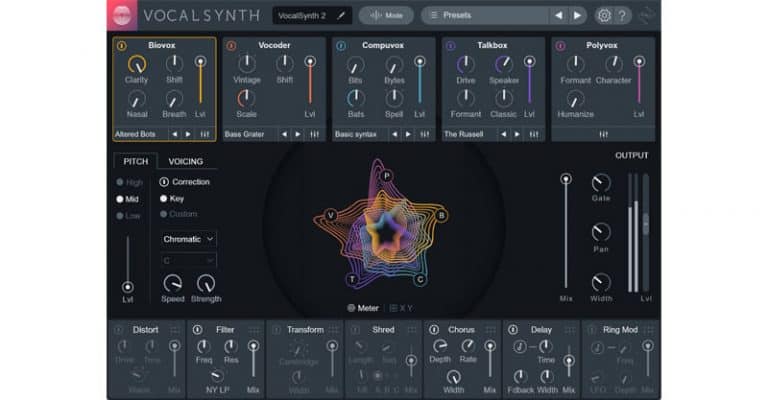Select the Key correction radio option
This screenshot has height=400, width=768.
[x=164, y=199]
